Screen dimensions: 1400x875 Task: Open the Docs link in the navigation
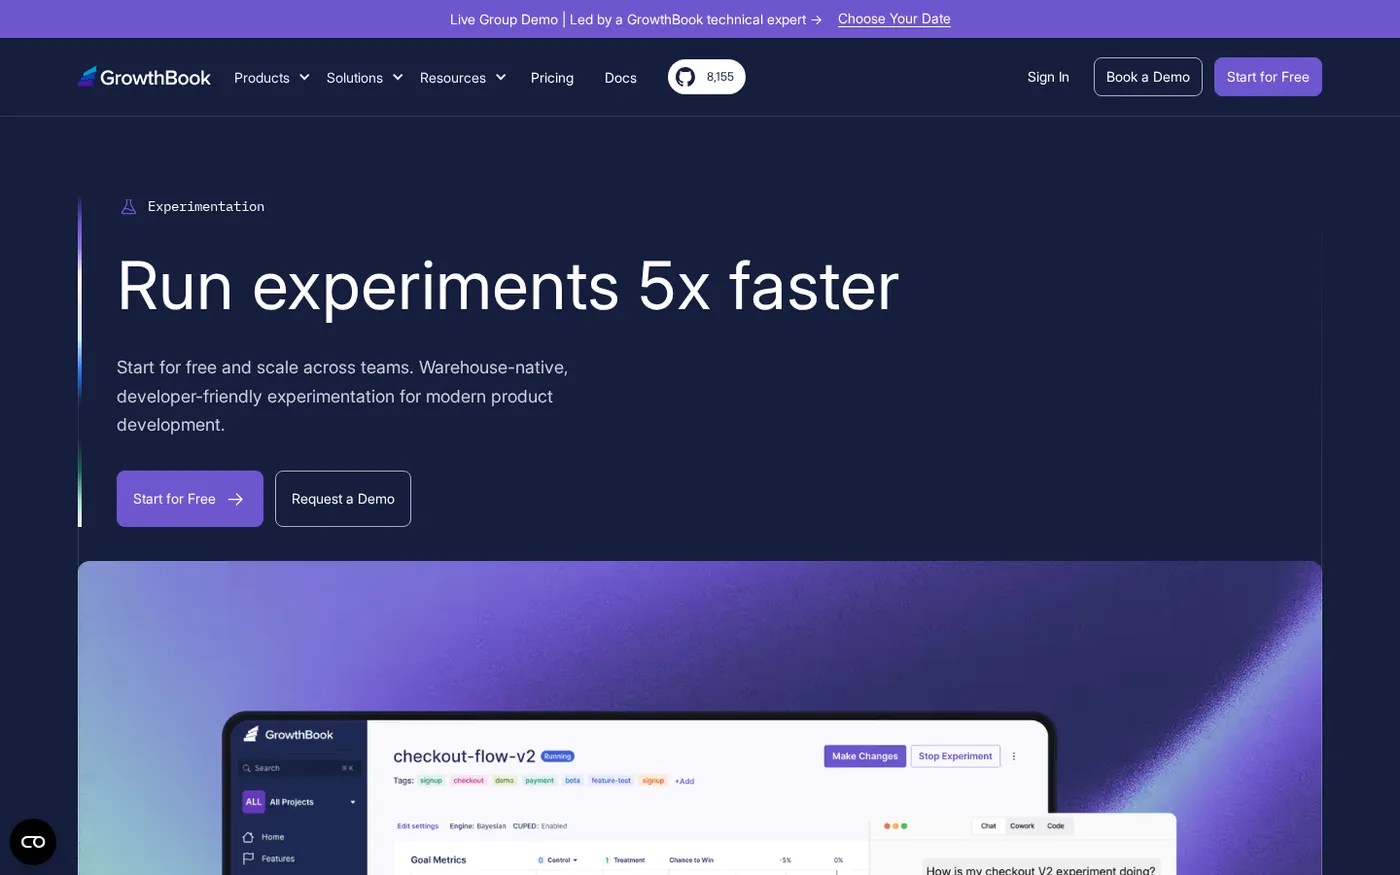pos(620,78)
